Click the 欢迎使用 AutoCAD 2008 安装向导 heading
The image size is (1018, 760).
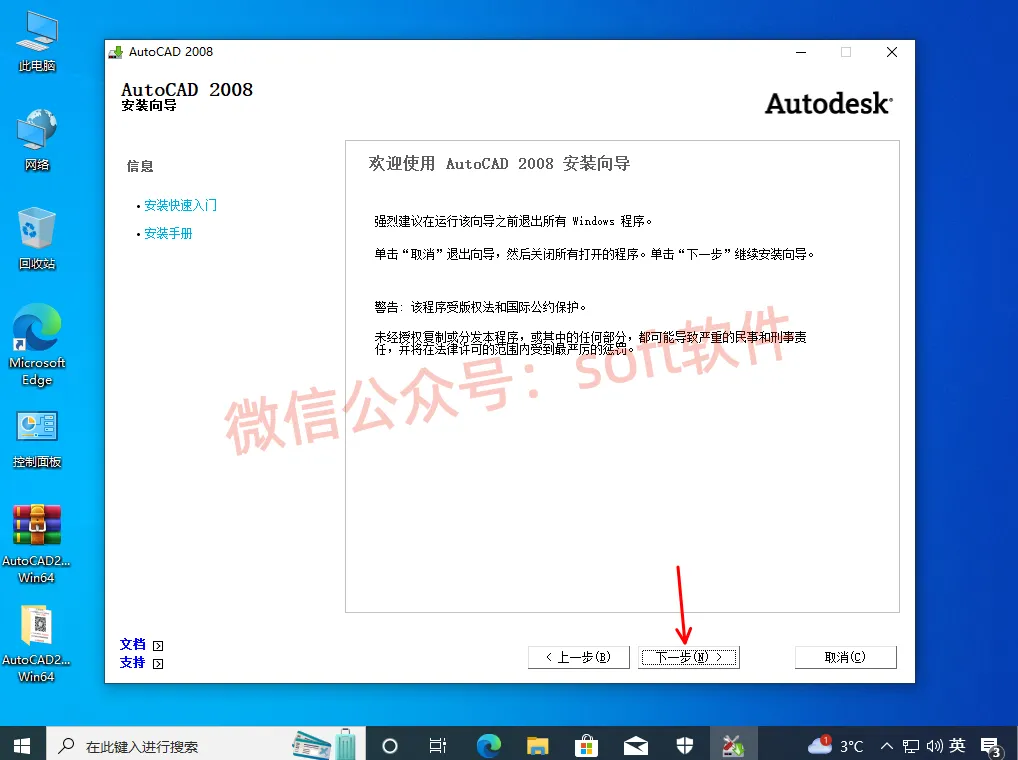point(499,164)
